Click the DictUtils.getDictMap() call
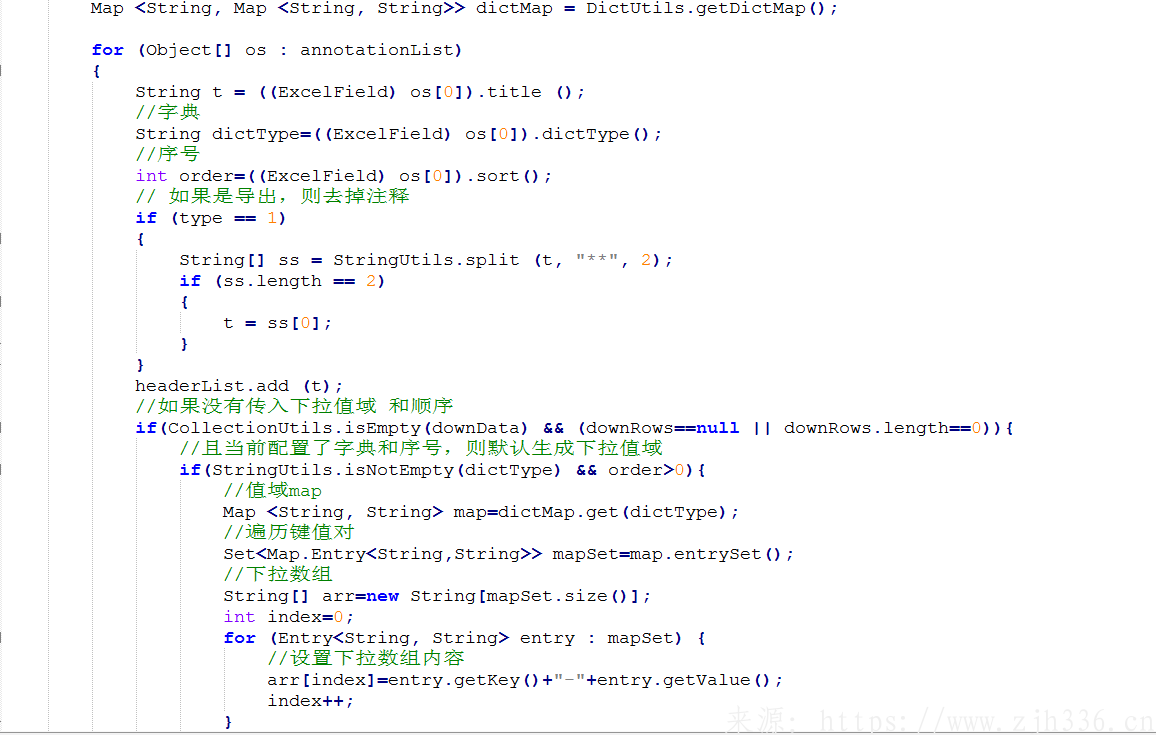The image size is (1156, 735). pyautogui.click(x=711, y=8)
